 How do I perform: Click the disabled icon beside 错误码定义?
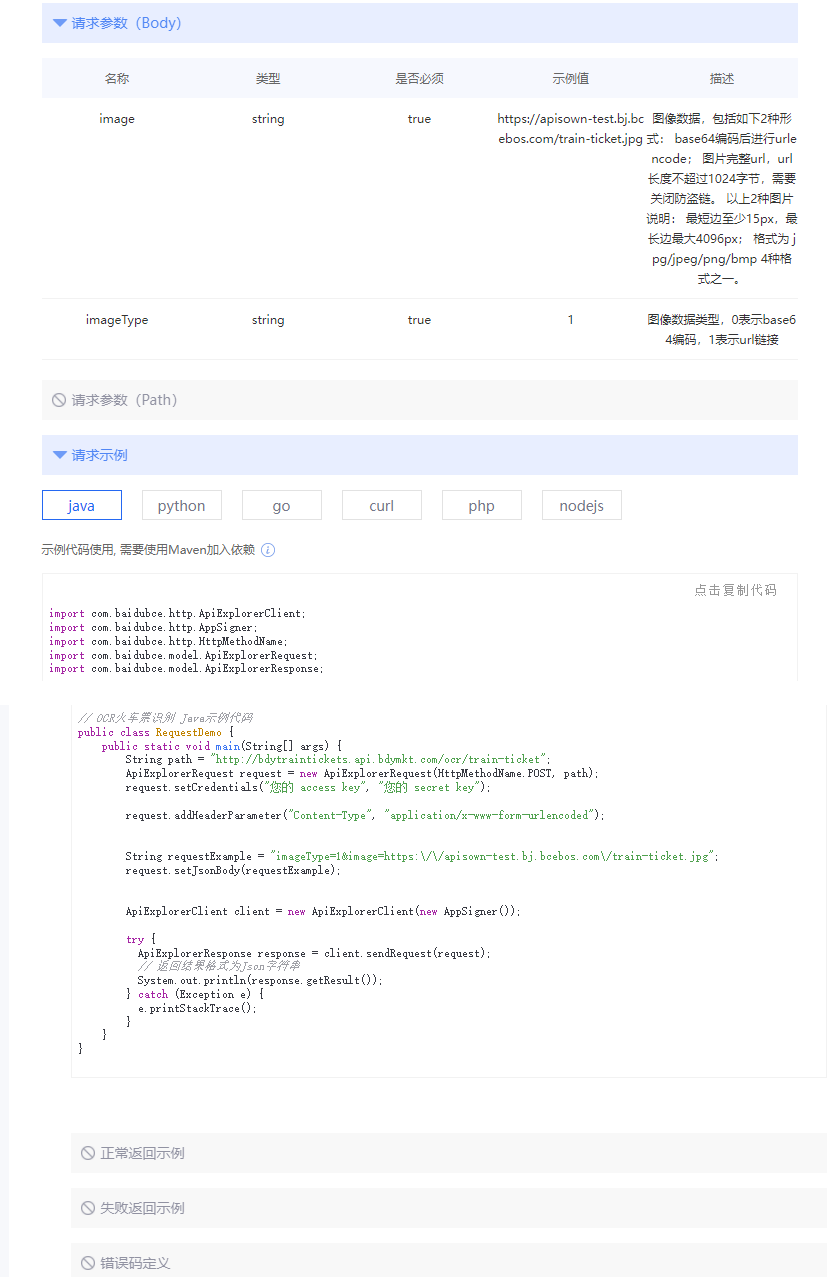pos(88,1263)
